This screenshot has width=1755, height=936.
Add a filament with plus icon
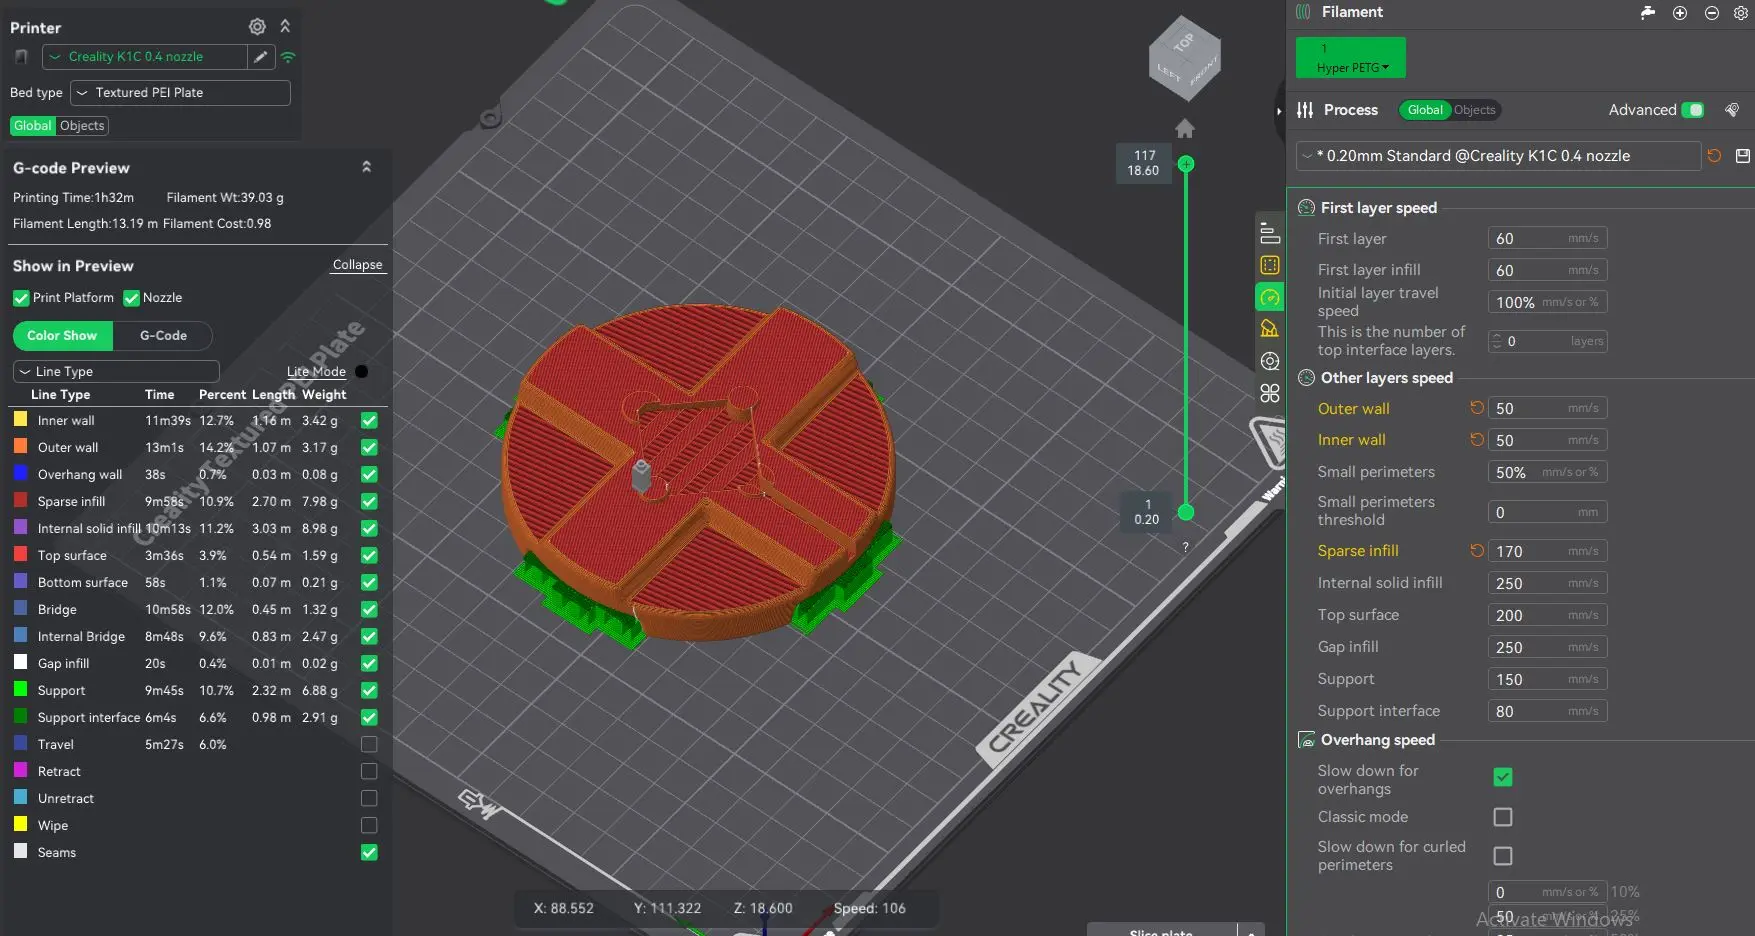(x=1680, y=13)
